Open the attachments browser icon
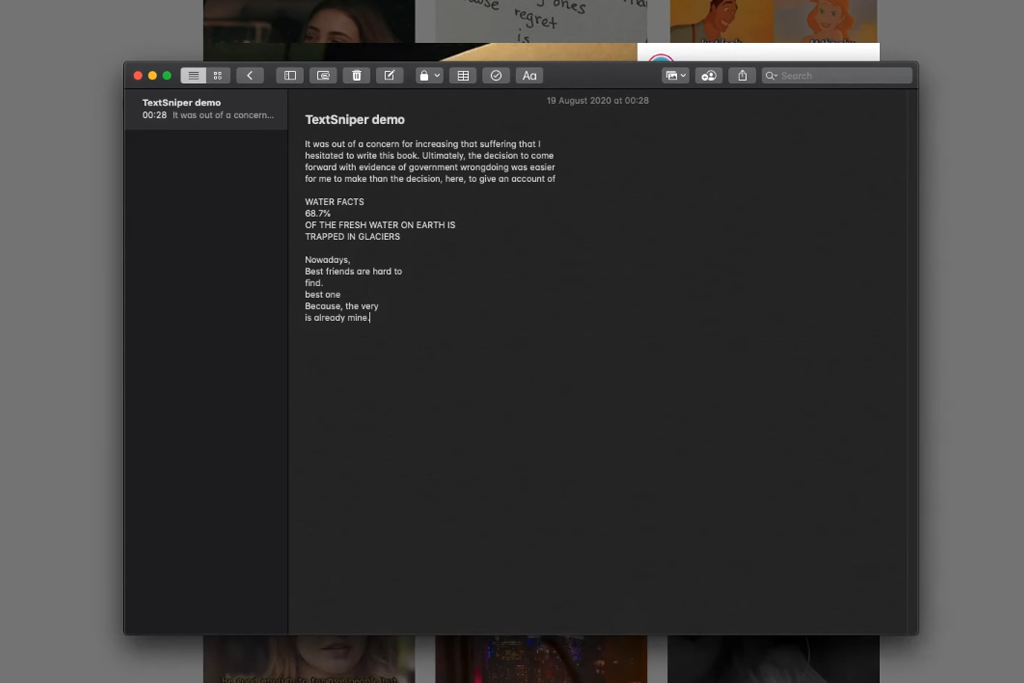Image resolution: width=1024 pixels, height=683 pixels. pyautogui.click(x=323, y=76)
